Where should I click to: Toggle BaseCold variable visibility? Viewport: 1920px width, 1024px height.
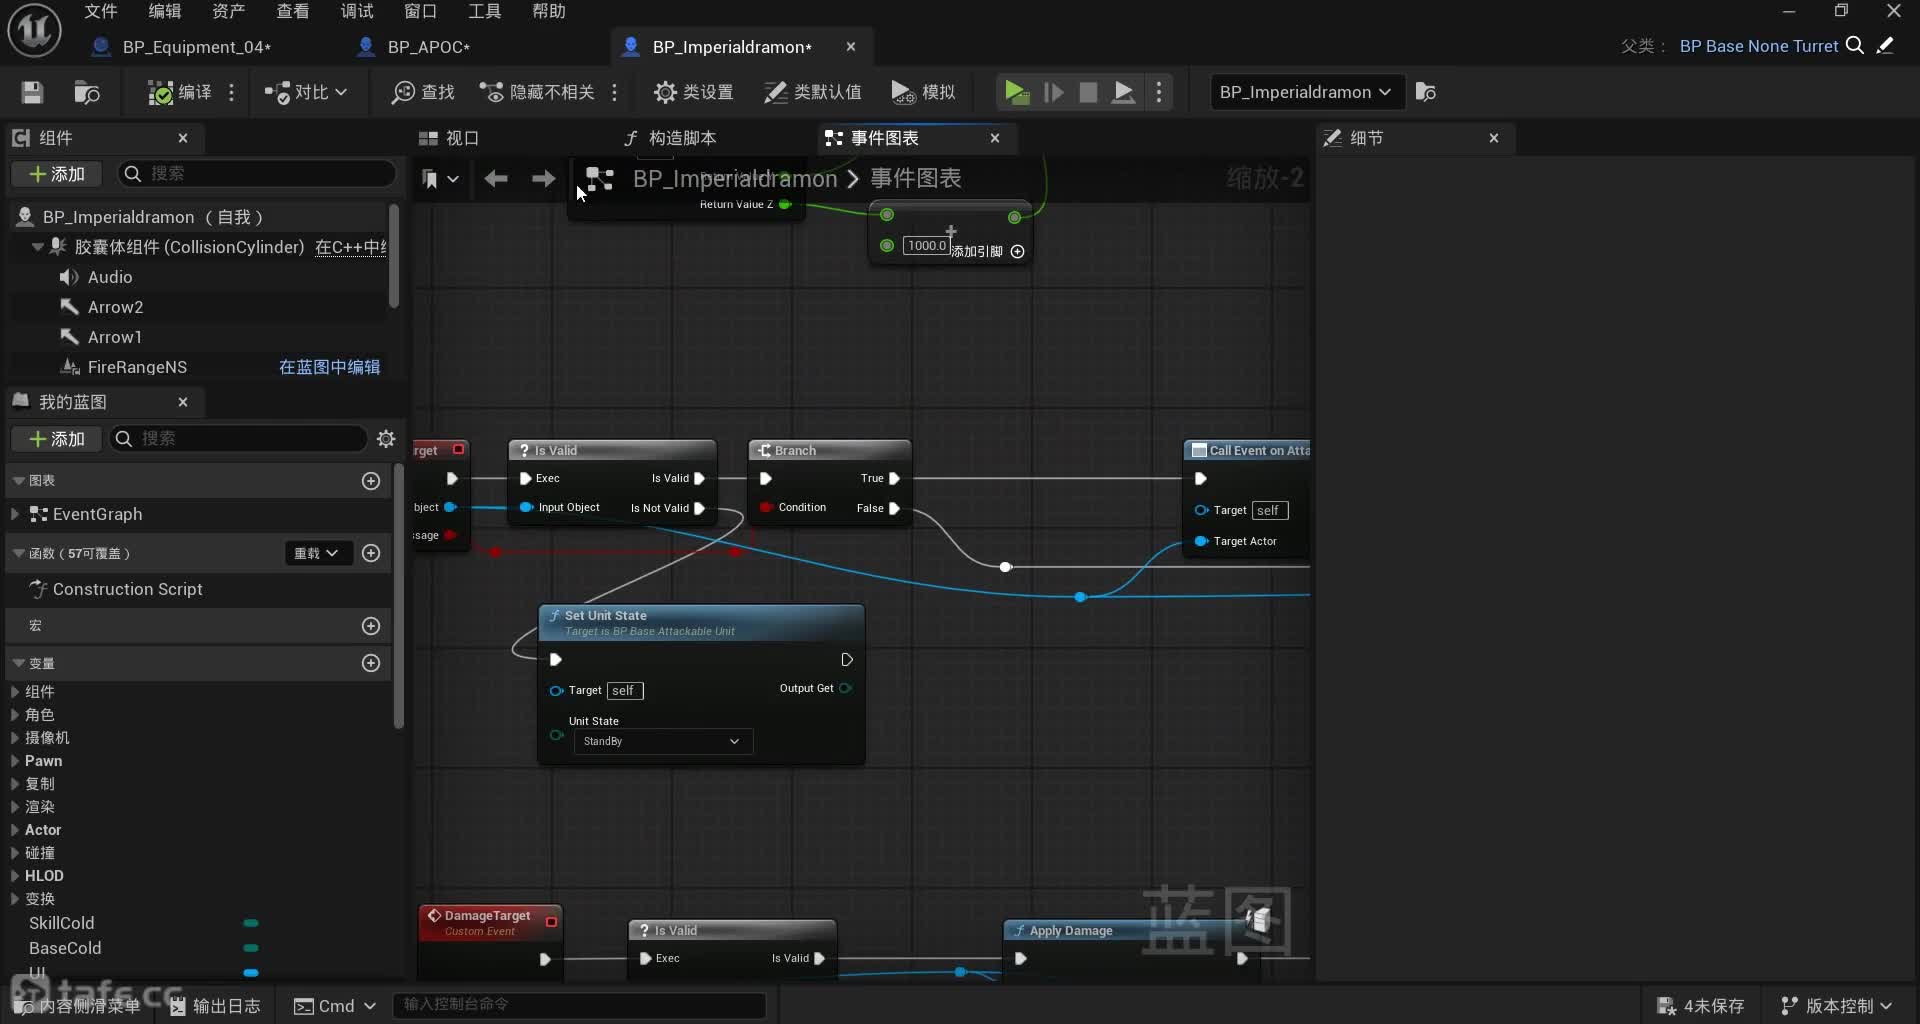click(251, 948)
